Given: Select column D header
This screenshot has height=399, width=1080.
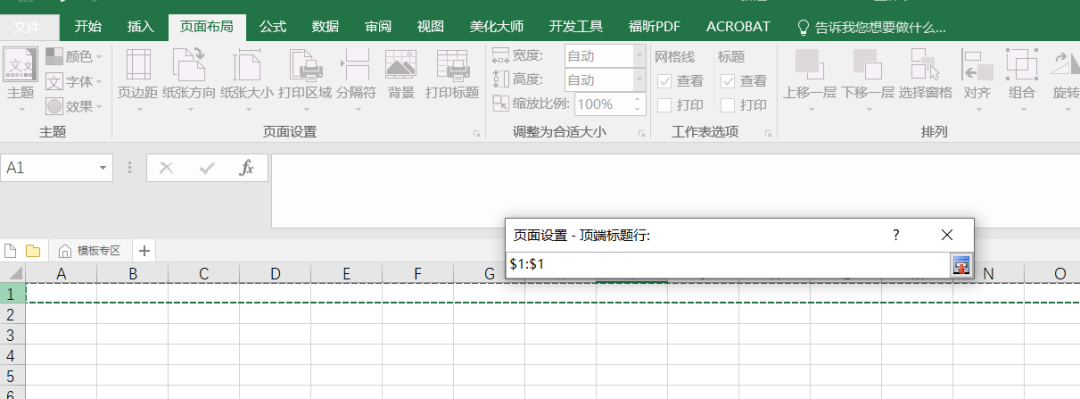Looking at the screenshot, I should pos(276,274).
